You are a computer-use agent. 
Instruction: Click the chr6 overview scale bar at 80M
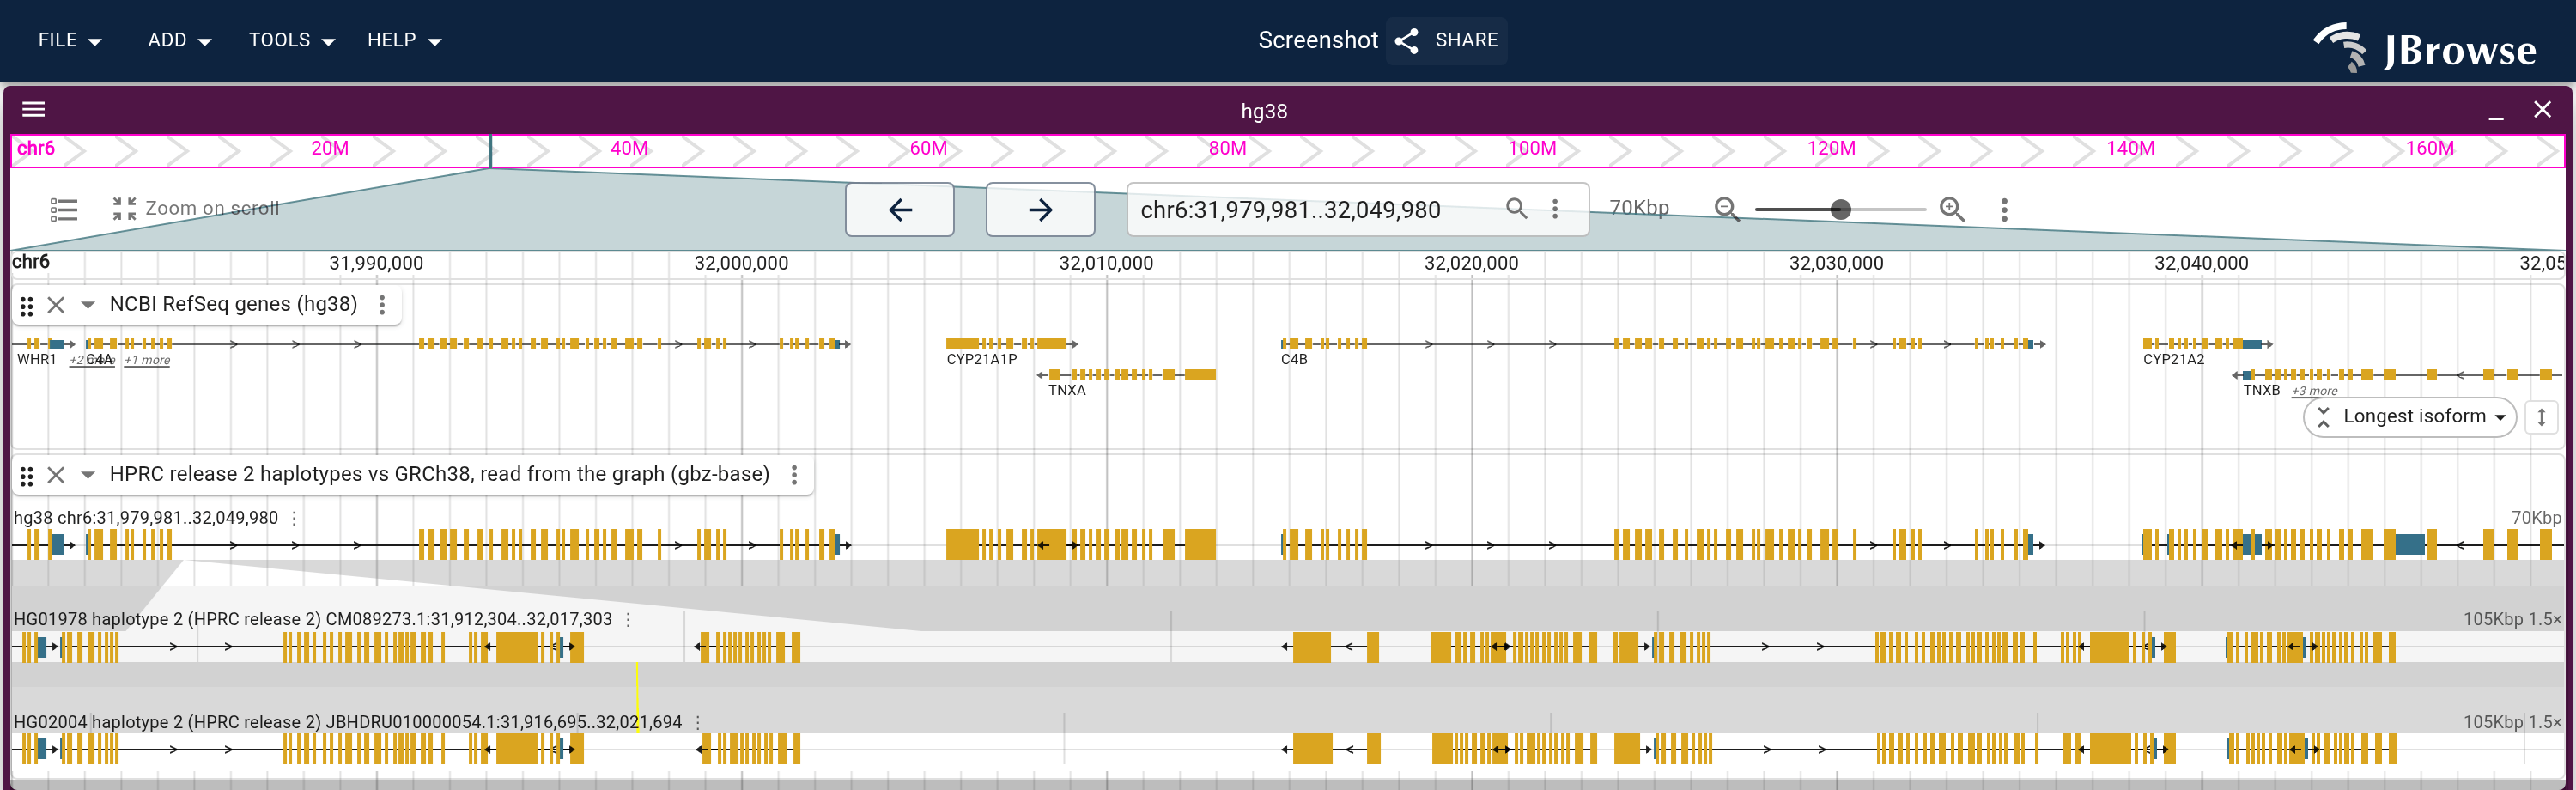pyautogui.click(x=1227, y=148)
